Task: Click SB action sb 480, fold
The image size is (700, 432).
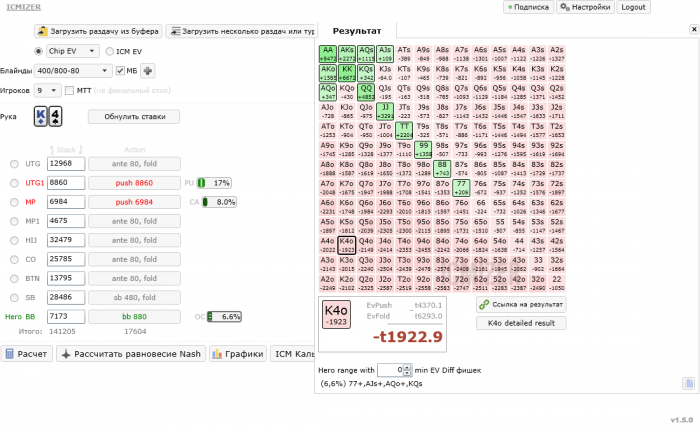Action: [x=134, y=298]
